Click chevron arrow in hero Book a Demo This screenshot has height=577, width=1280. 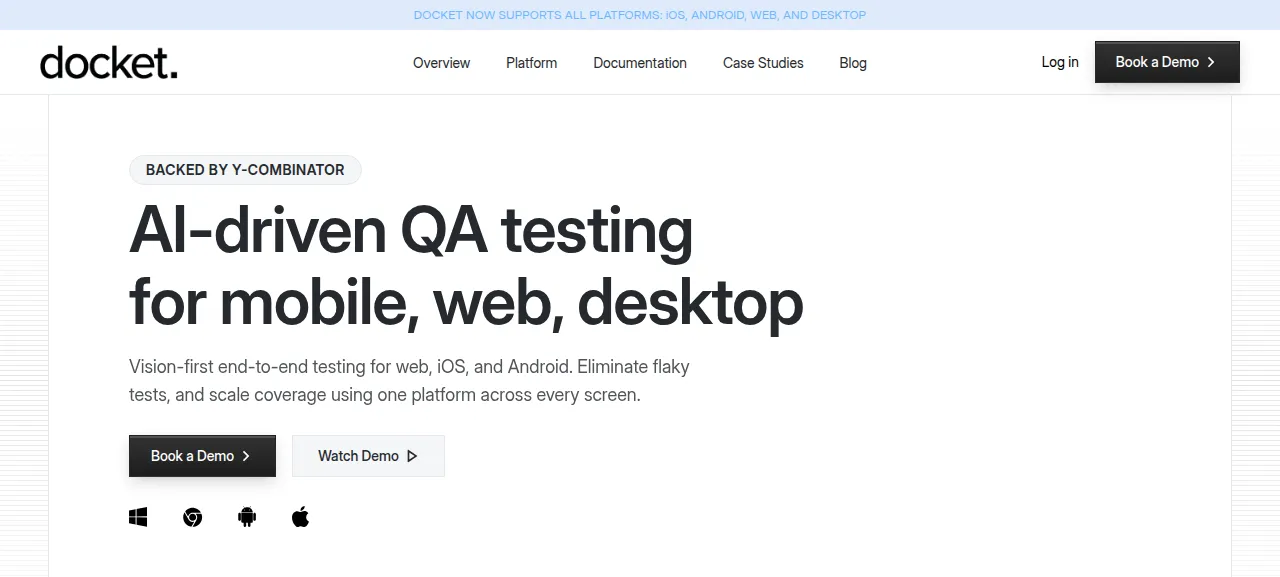[246, 456]
